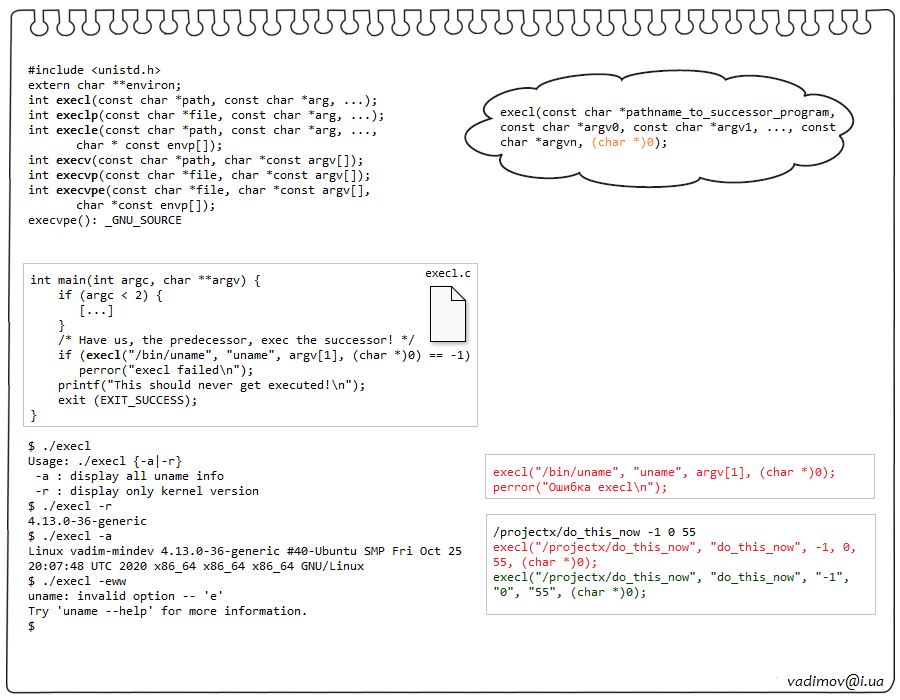Click the "Try 'uname --help'" message line
Screen dimensions: 900x700
(x=167, y=611)
